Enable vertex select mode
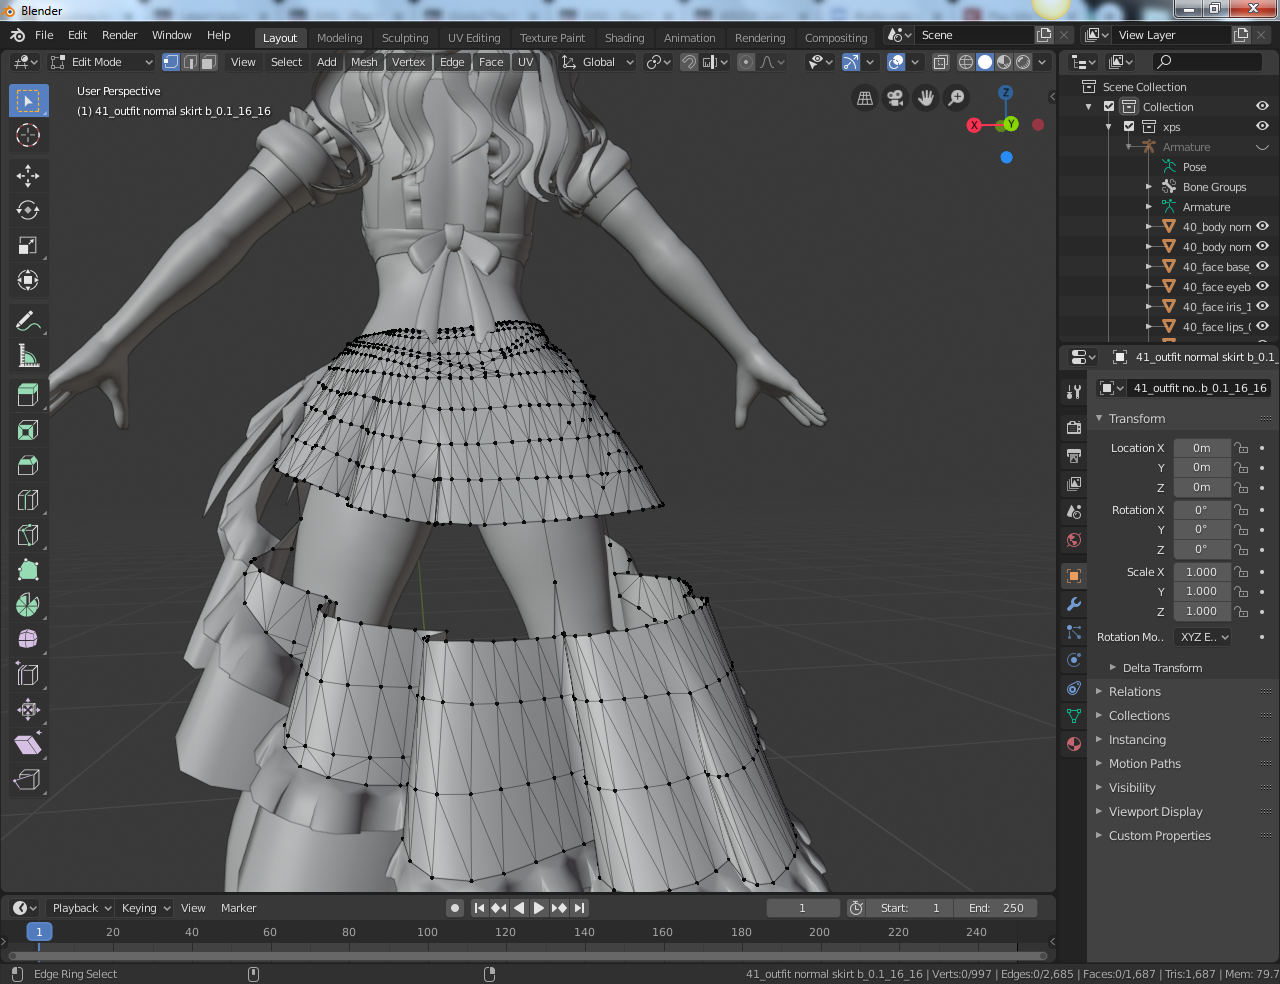 click(171, 62)
